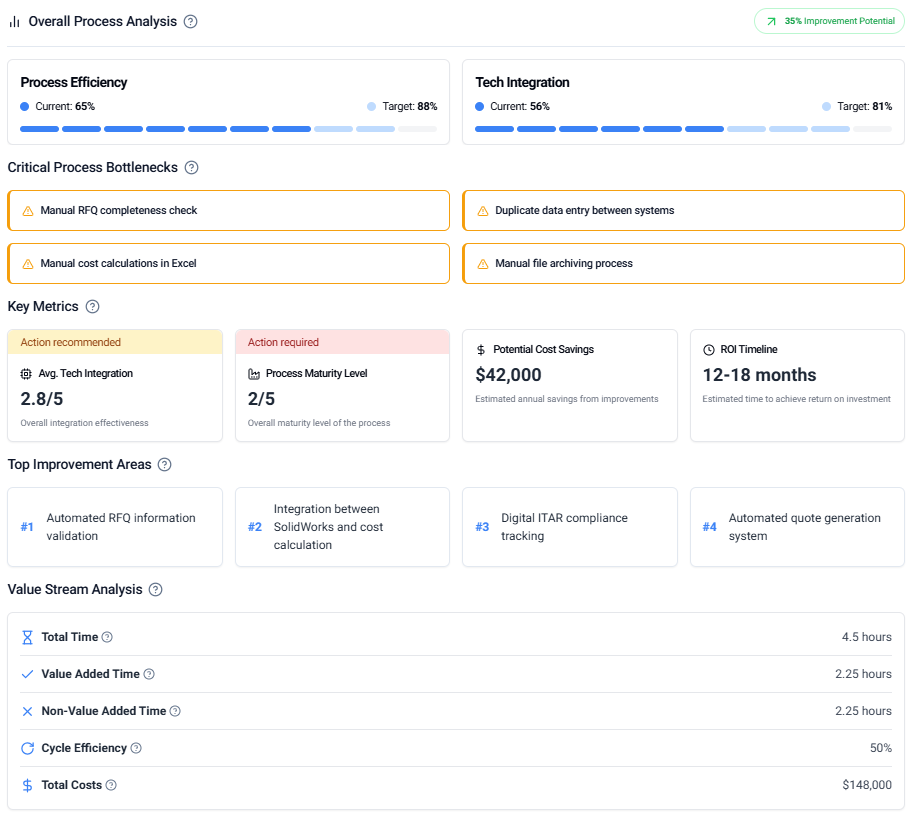
Task: Click the Tech Integration progress bar
Action: click(683, 129)
